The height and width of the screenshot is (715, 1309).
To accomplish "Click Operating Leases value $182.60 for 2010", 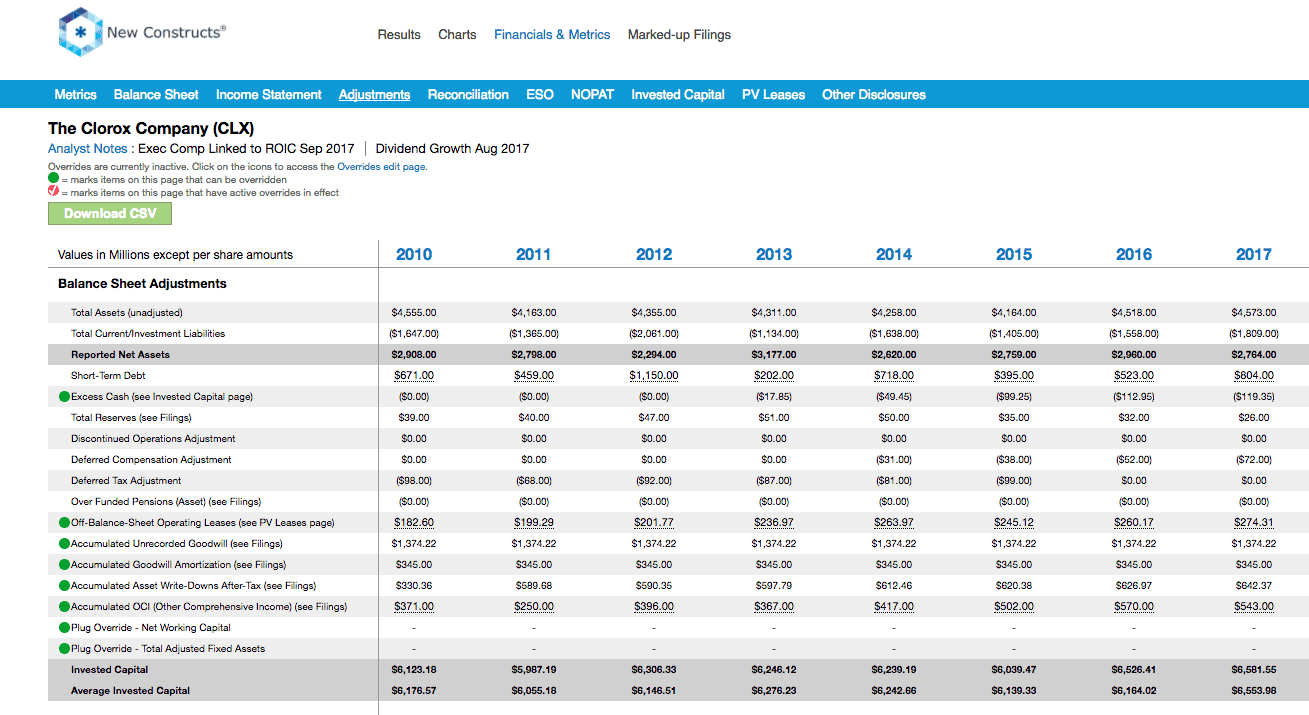I will pos(414,523).
